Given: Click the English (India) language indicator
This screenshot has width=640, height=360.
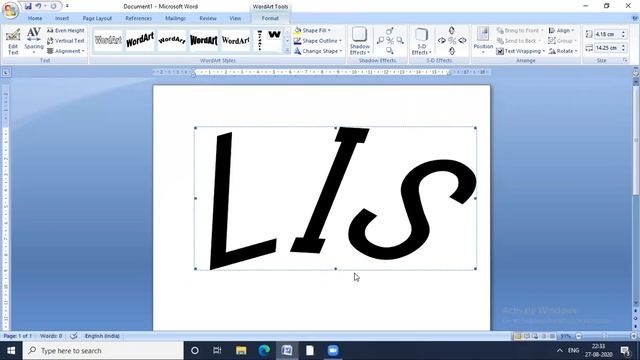Looking at the screenshot, I should pyautogui.click(x=102, y=336).
